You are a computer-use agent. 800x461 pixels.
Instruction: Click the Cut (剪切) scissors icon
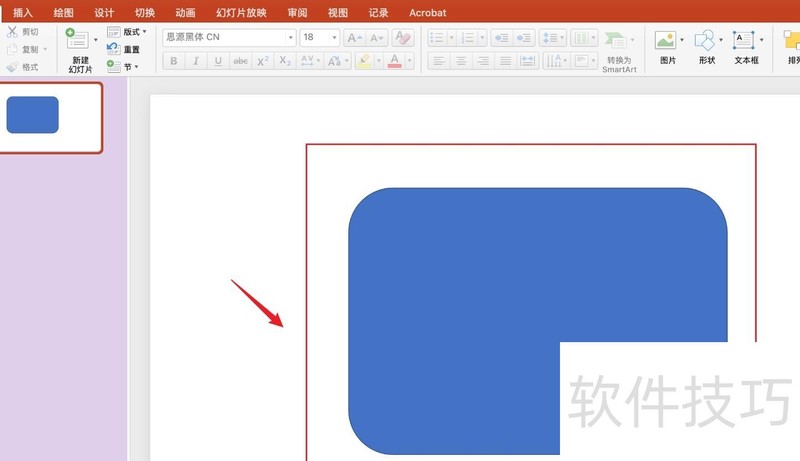[12, 32]
